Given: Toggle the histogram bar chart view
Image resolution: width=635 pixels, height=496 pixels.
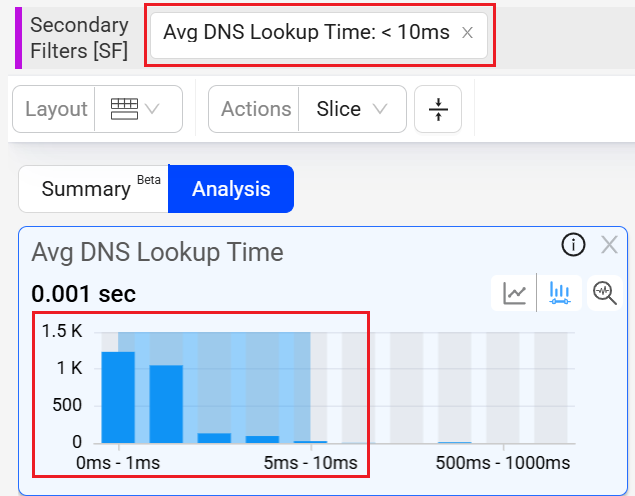Looking at the screenshot, I should (x=558, y=293).
